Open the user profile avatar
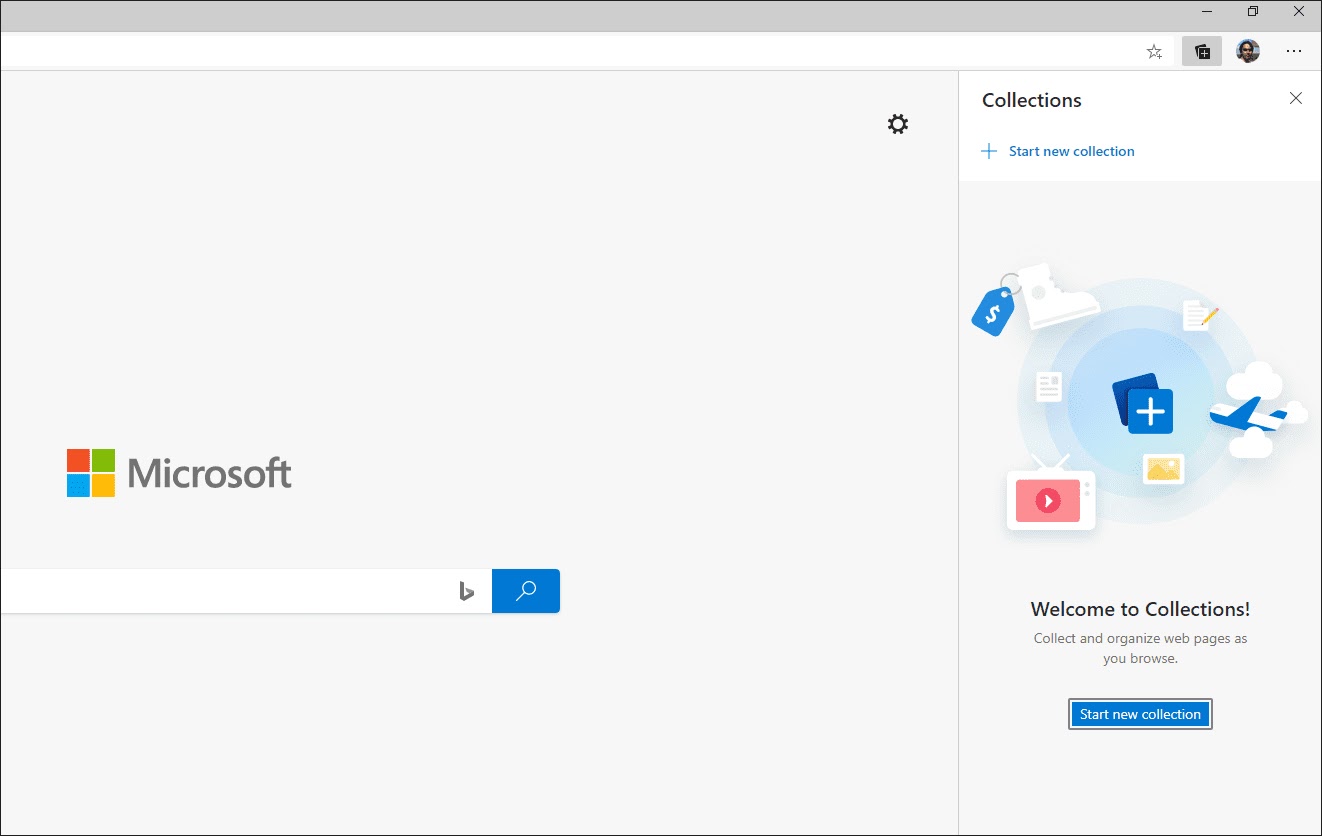Screen dimensions: 1322x836 [1248, 51]
